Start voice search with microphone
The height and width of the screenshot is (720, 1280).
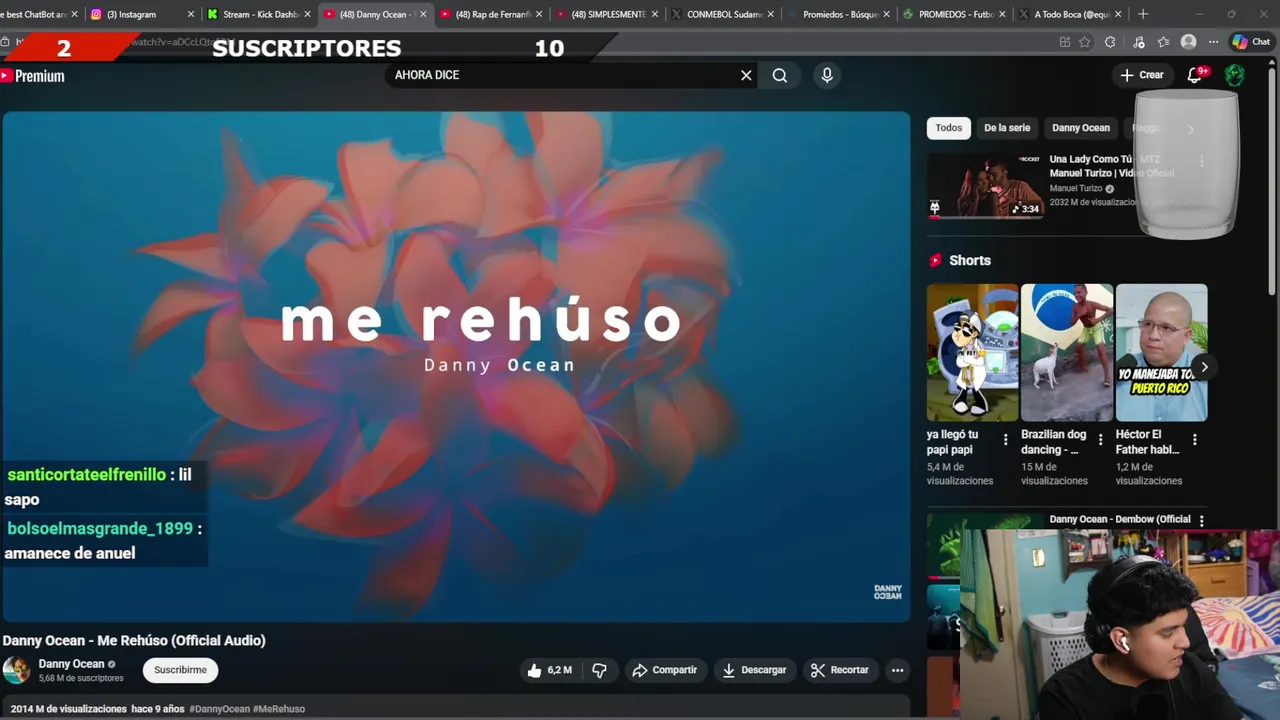[827, 75]
